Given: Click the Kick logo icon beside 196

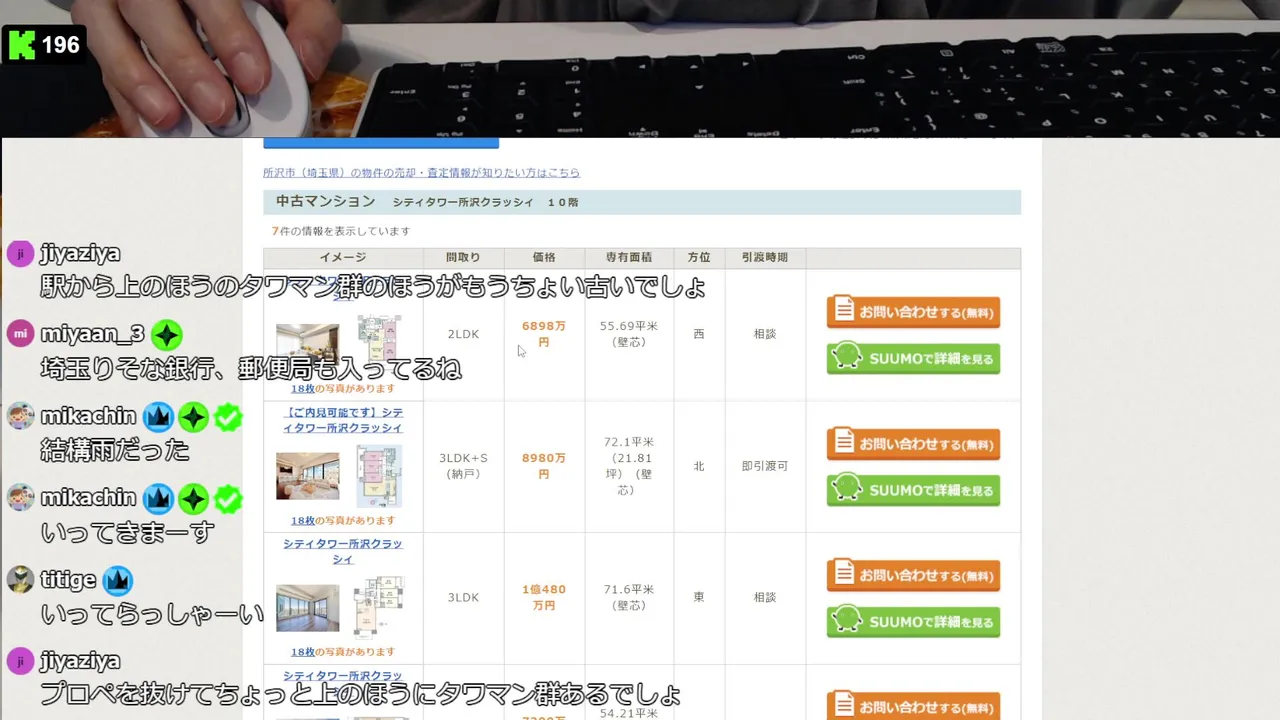Looking at the screenshot, I should (x=21, y=45).
